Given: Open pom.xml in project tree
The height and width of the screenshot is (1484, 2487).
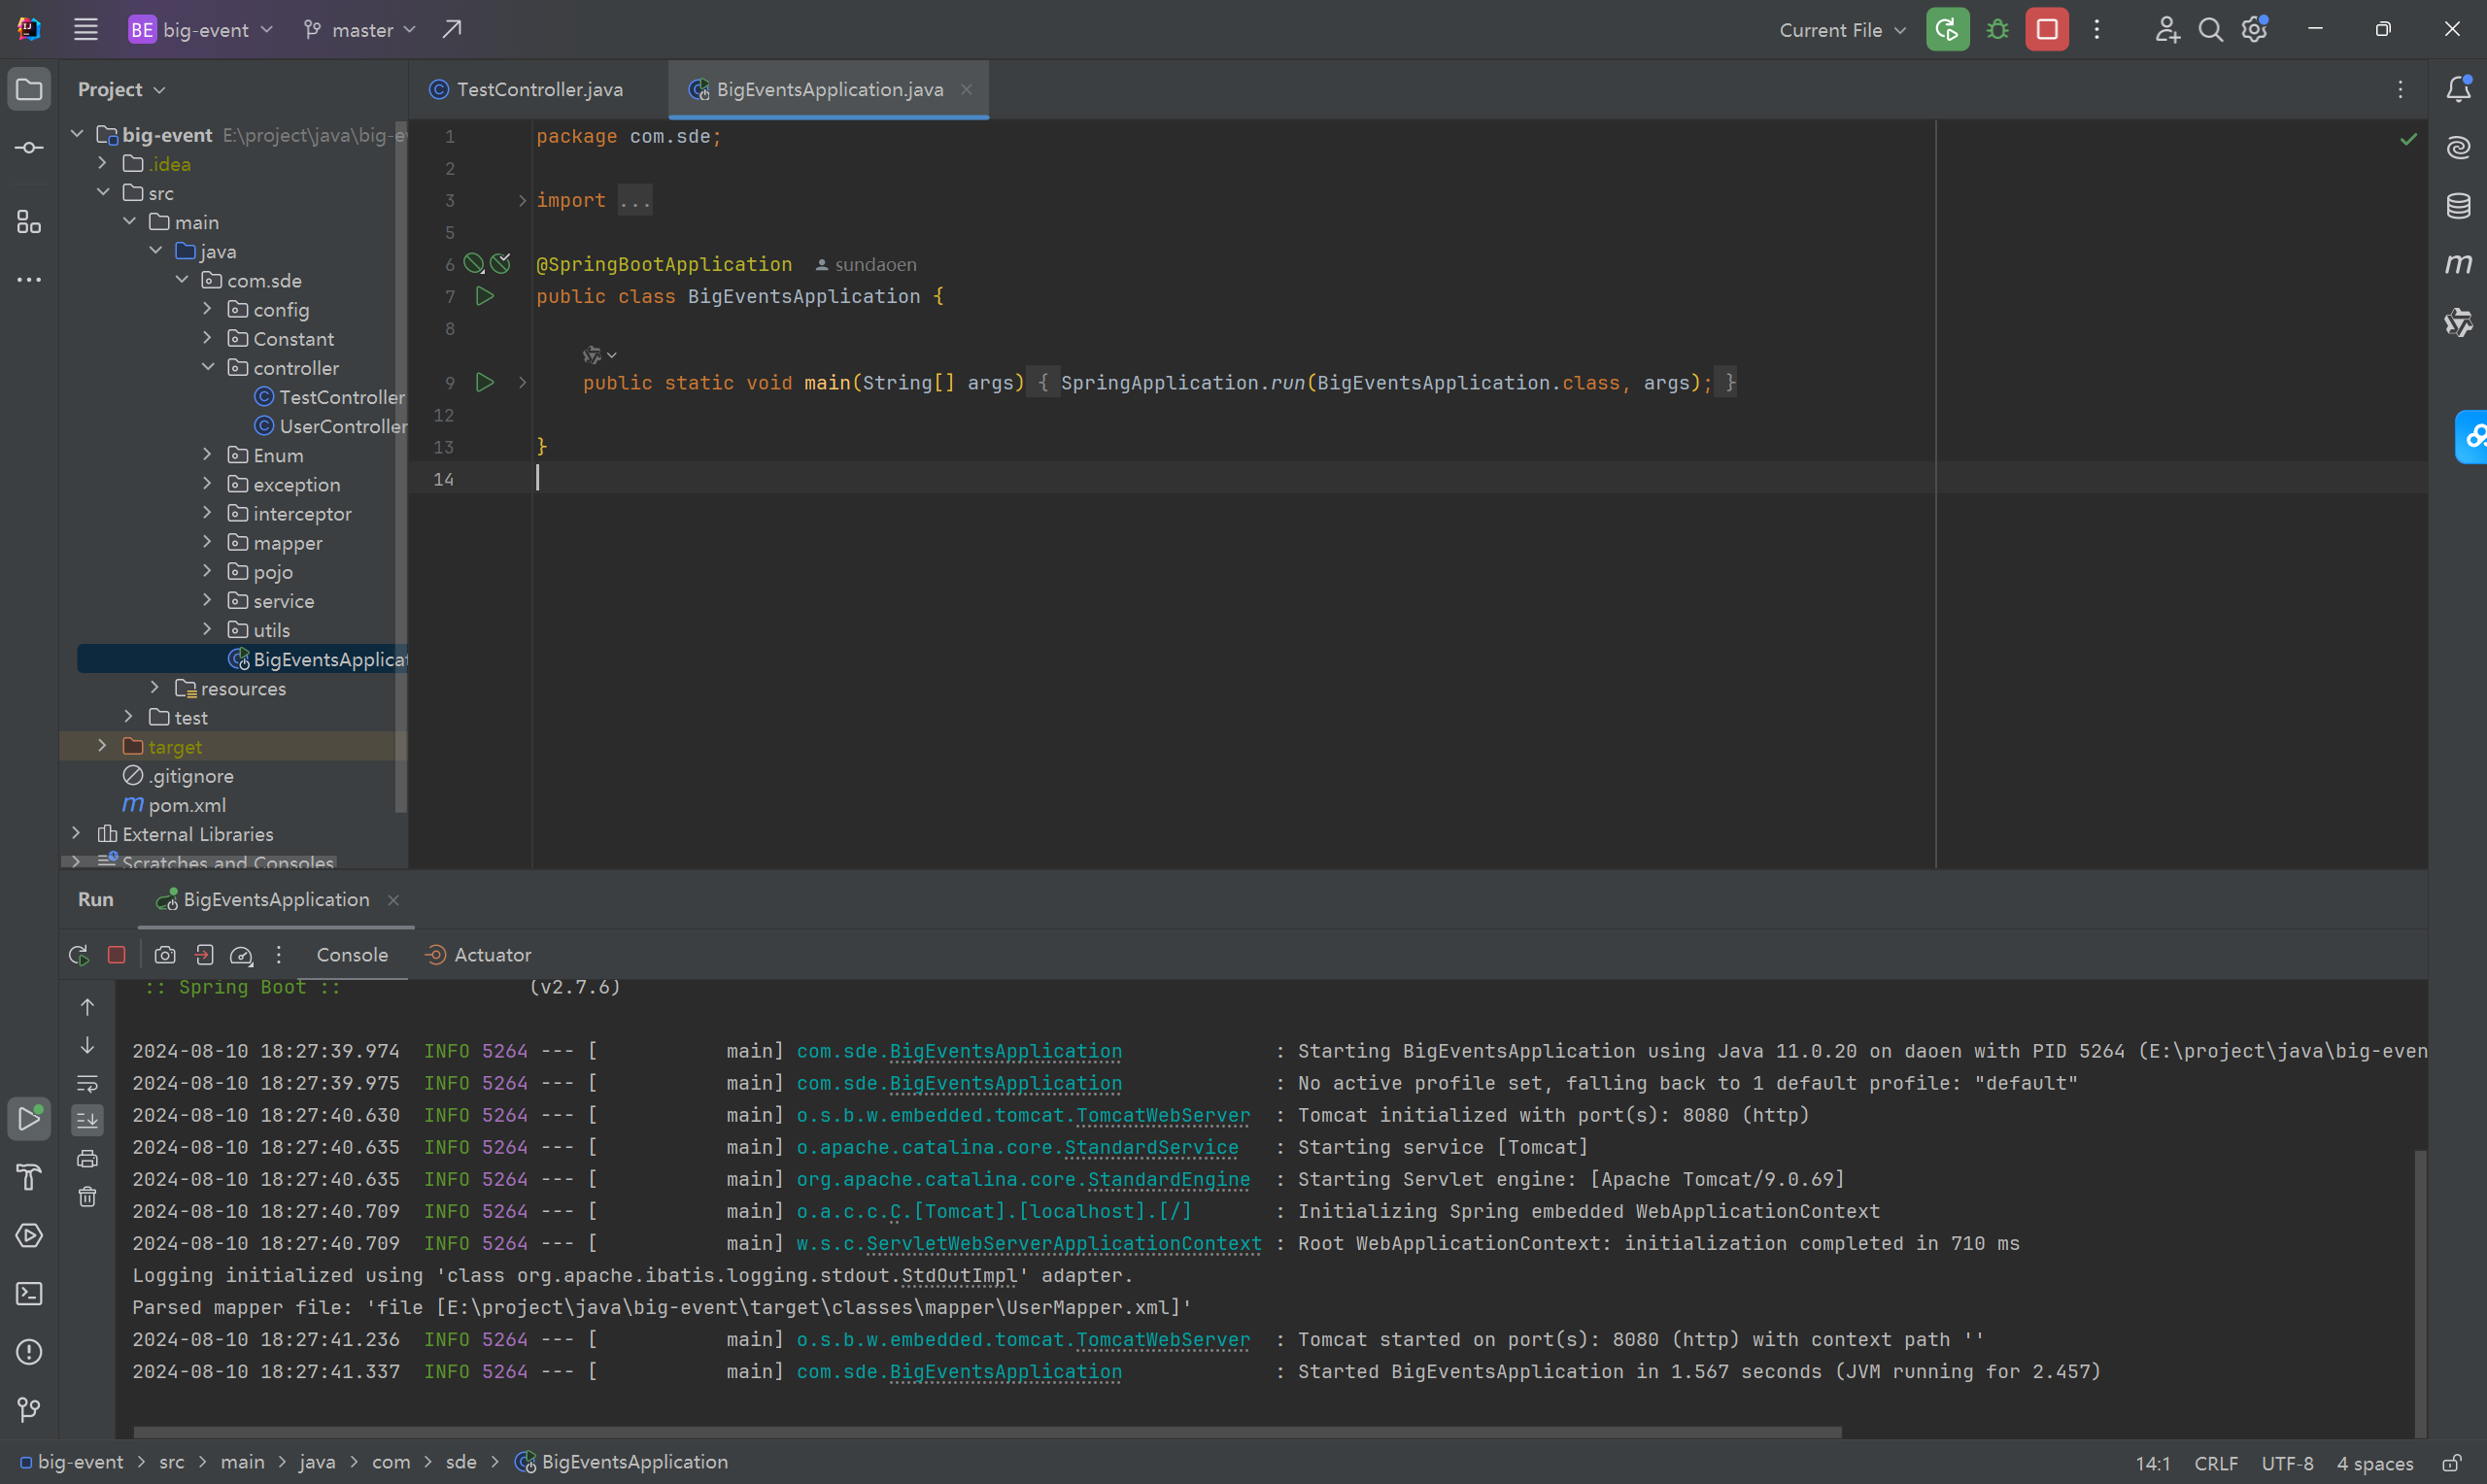Looking at the screenshot, I should click(174, 804).
